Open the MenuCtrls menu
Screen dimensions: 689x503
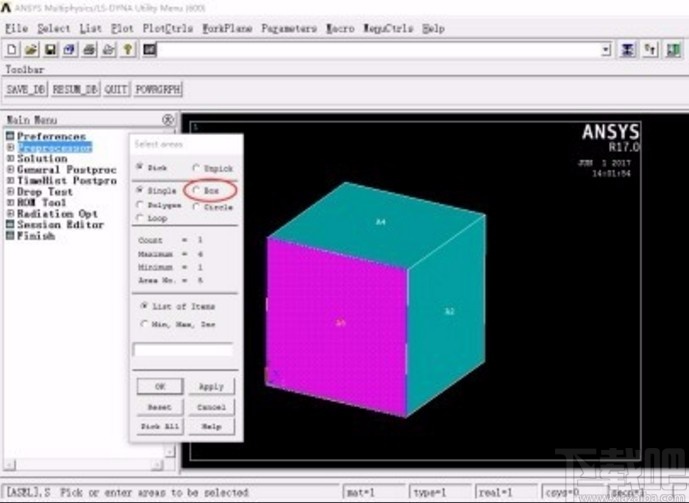coord(388,29)
